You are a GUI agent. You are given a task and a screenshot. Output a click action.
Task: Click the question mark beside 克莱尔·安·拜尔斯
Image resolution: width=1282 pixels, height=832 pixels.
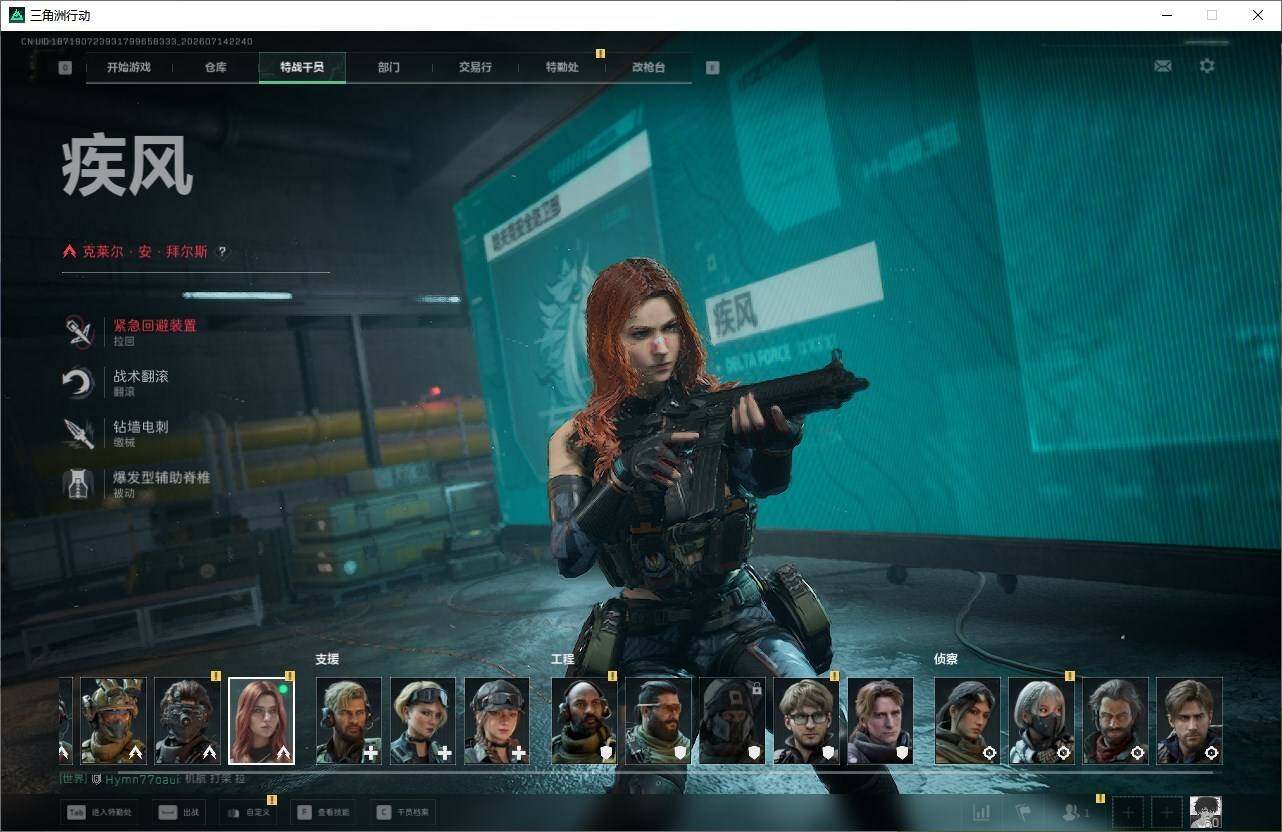tap(222, 252)
